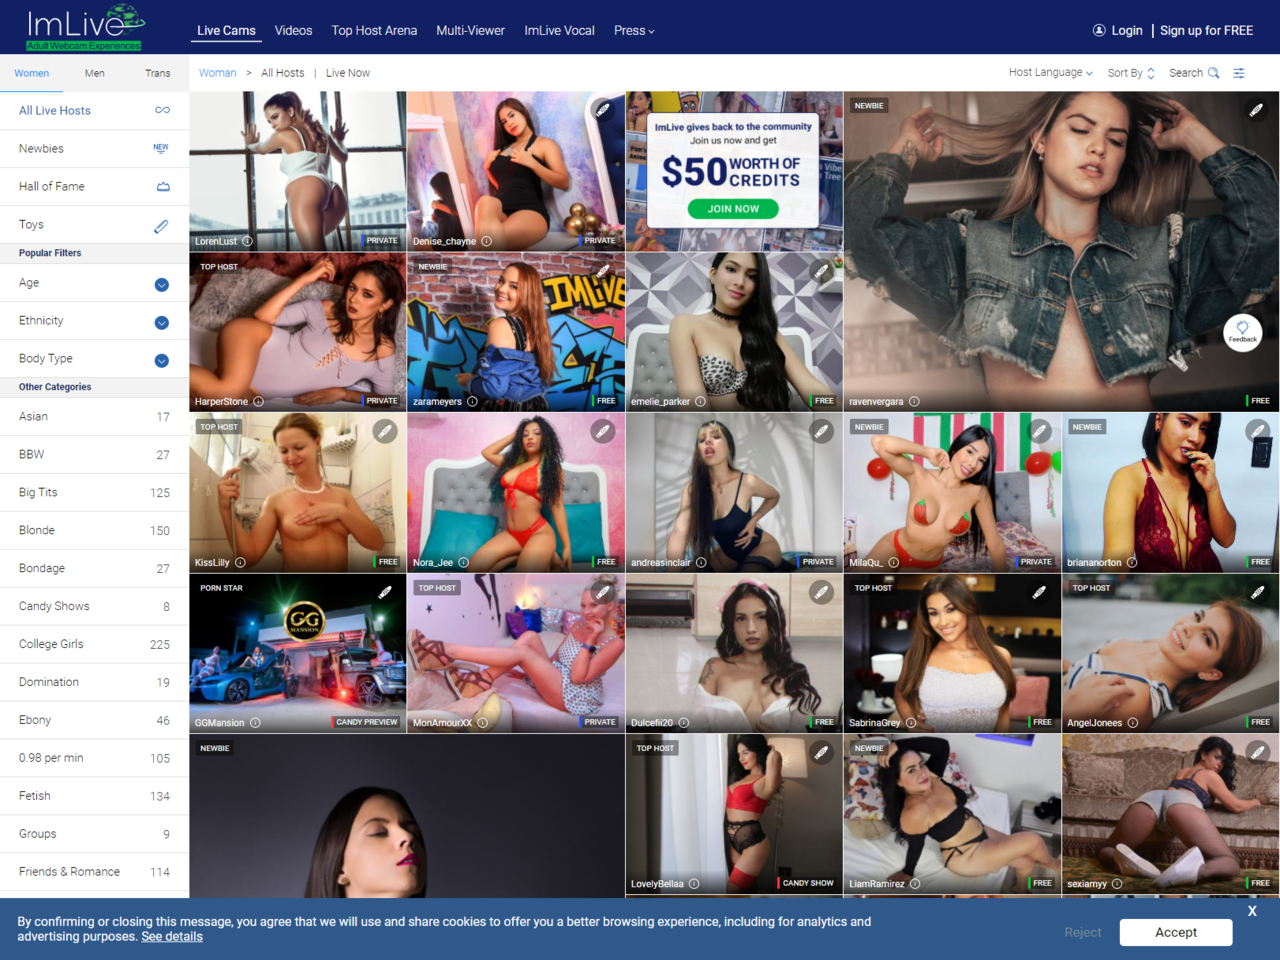This screenshot has height=960, width=1280.
Task: Click the $50 worth of credits banner
Action: 734,171
